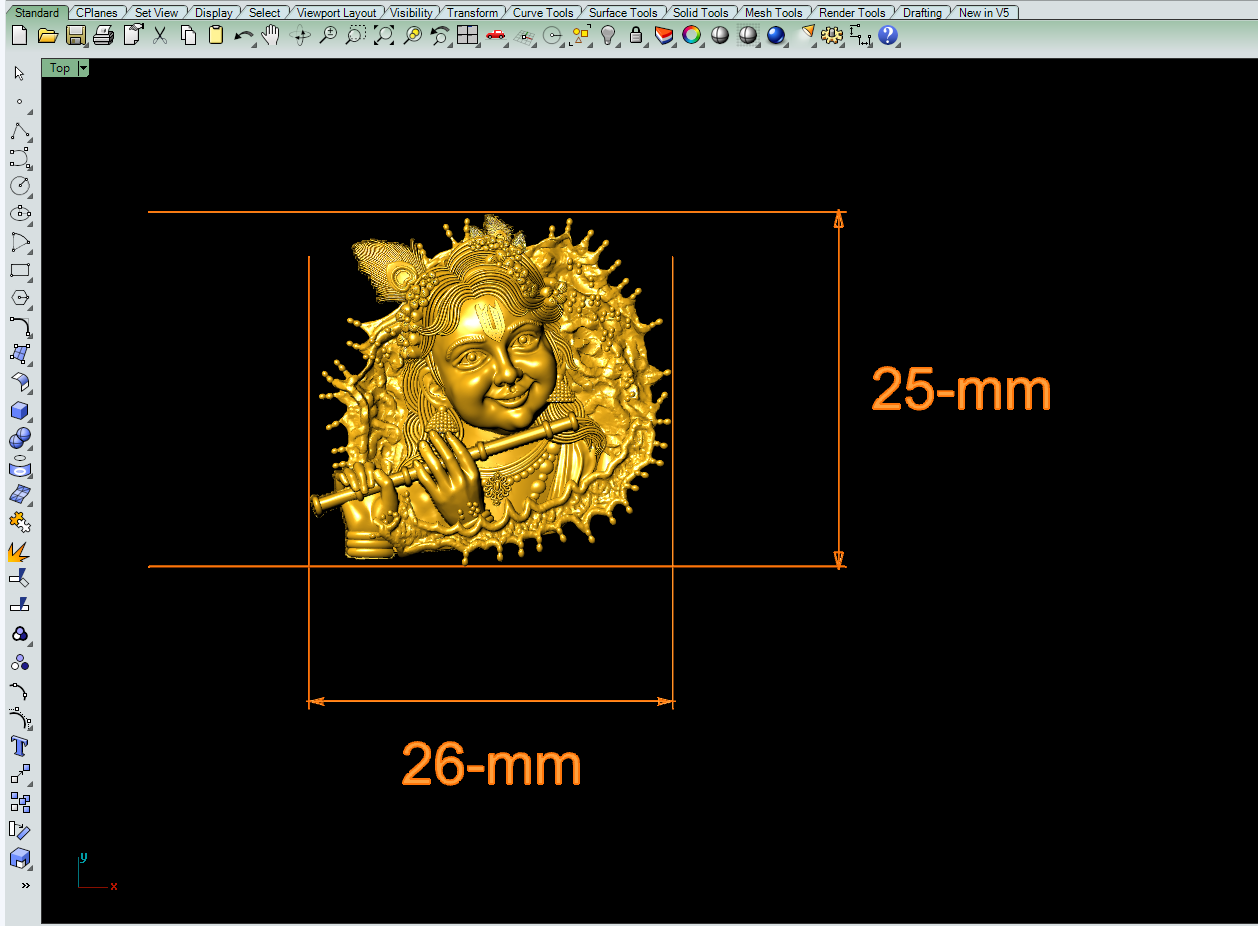Click the Print icon

click(x=103, y=35)
